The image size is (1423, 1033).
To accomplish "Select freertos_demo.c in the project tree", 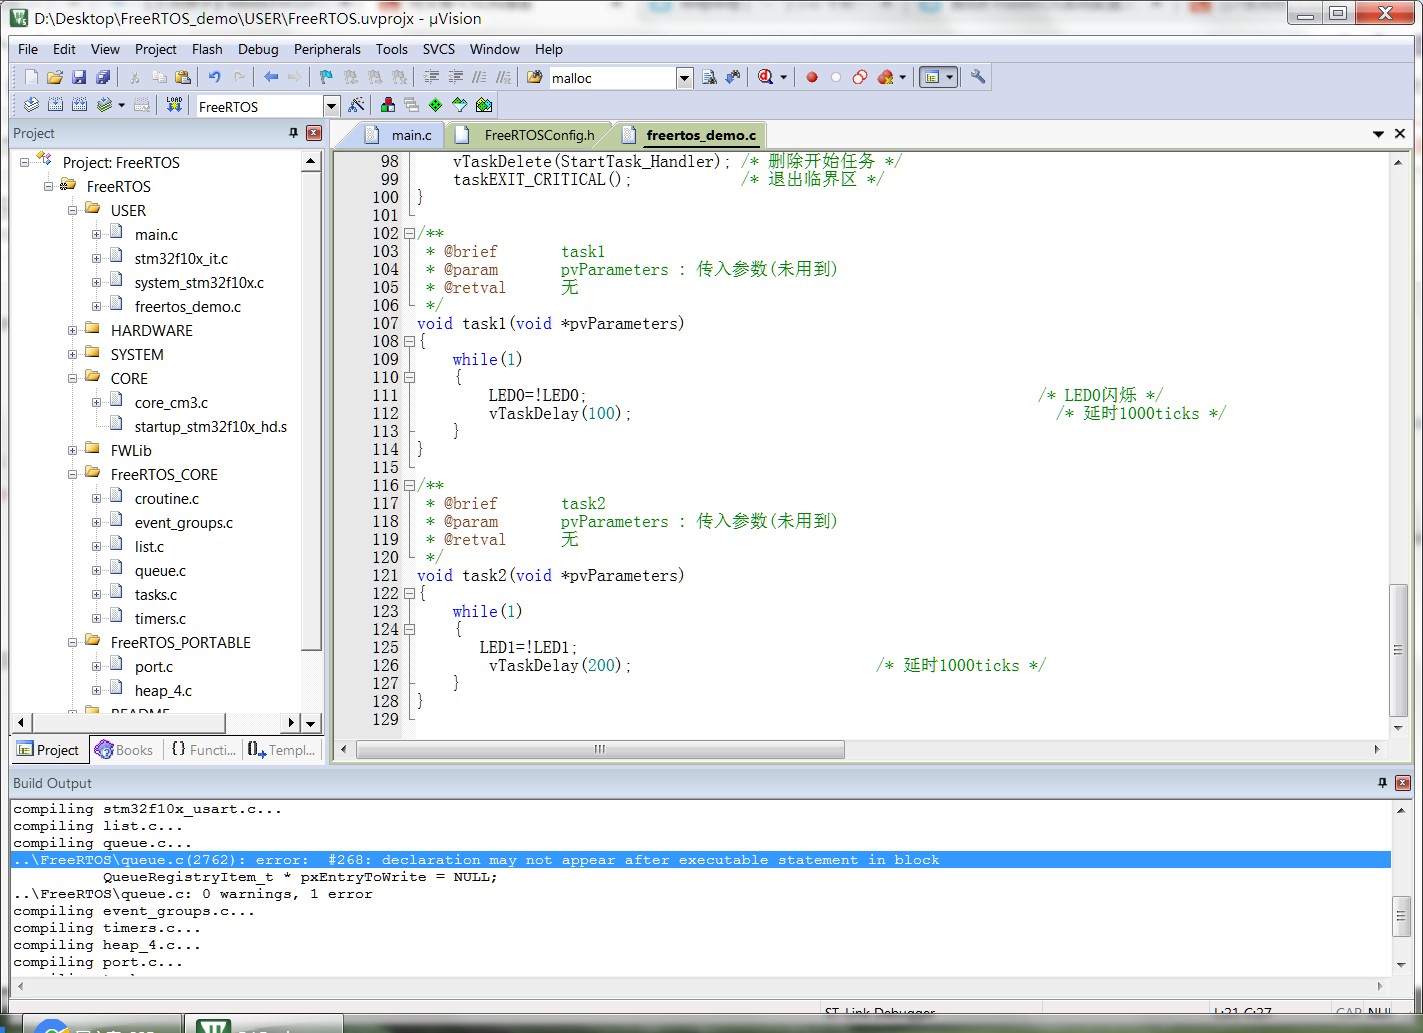I will (x=188, y=307).
